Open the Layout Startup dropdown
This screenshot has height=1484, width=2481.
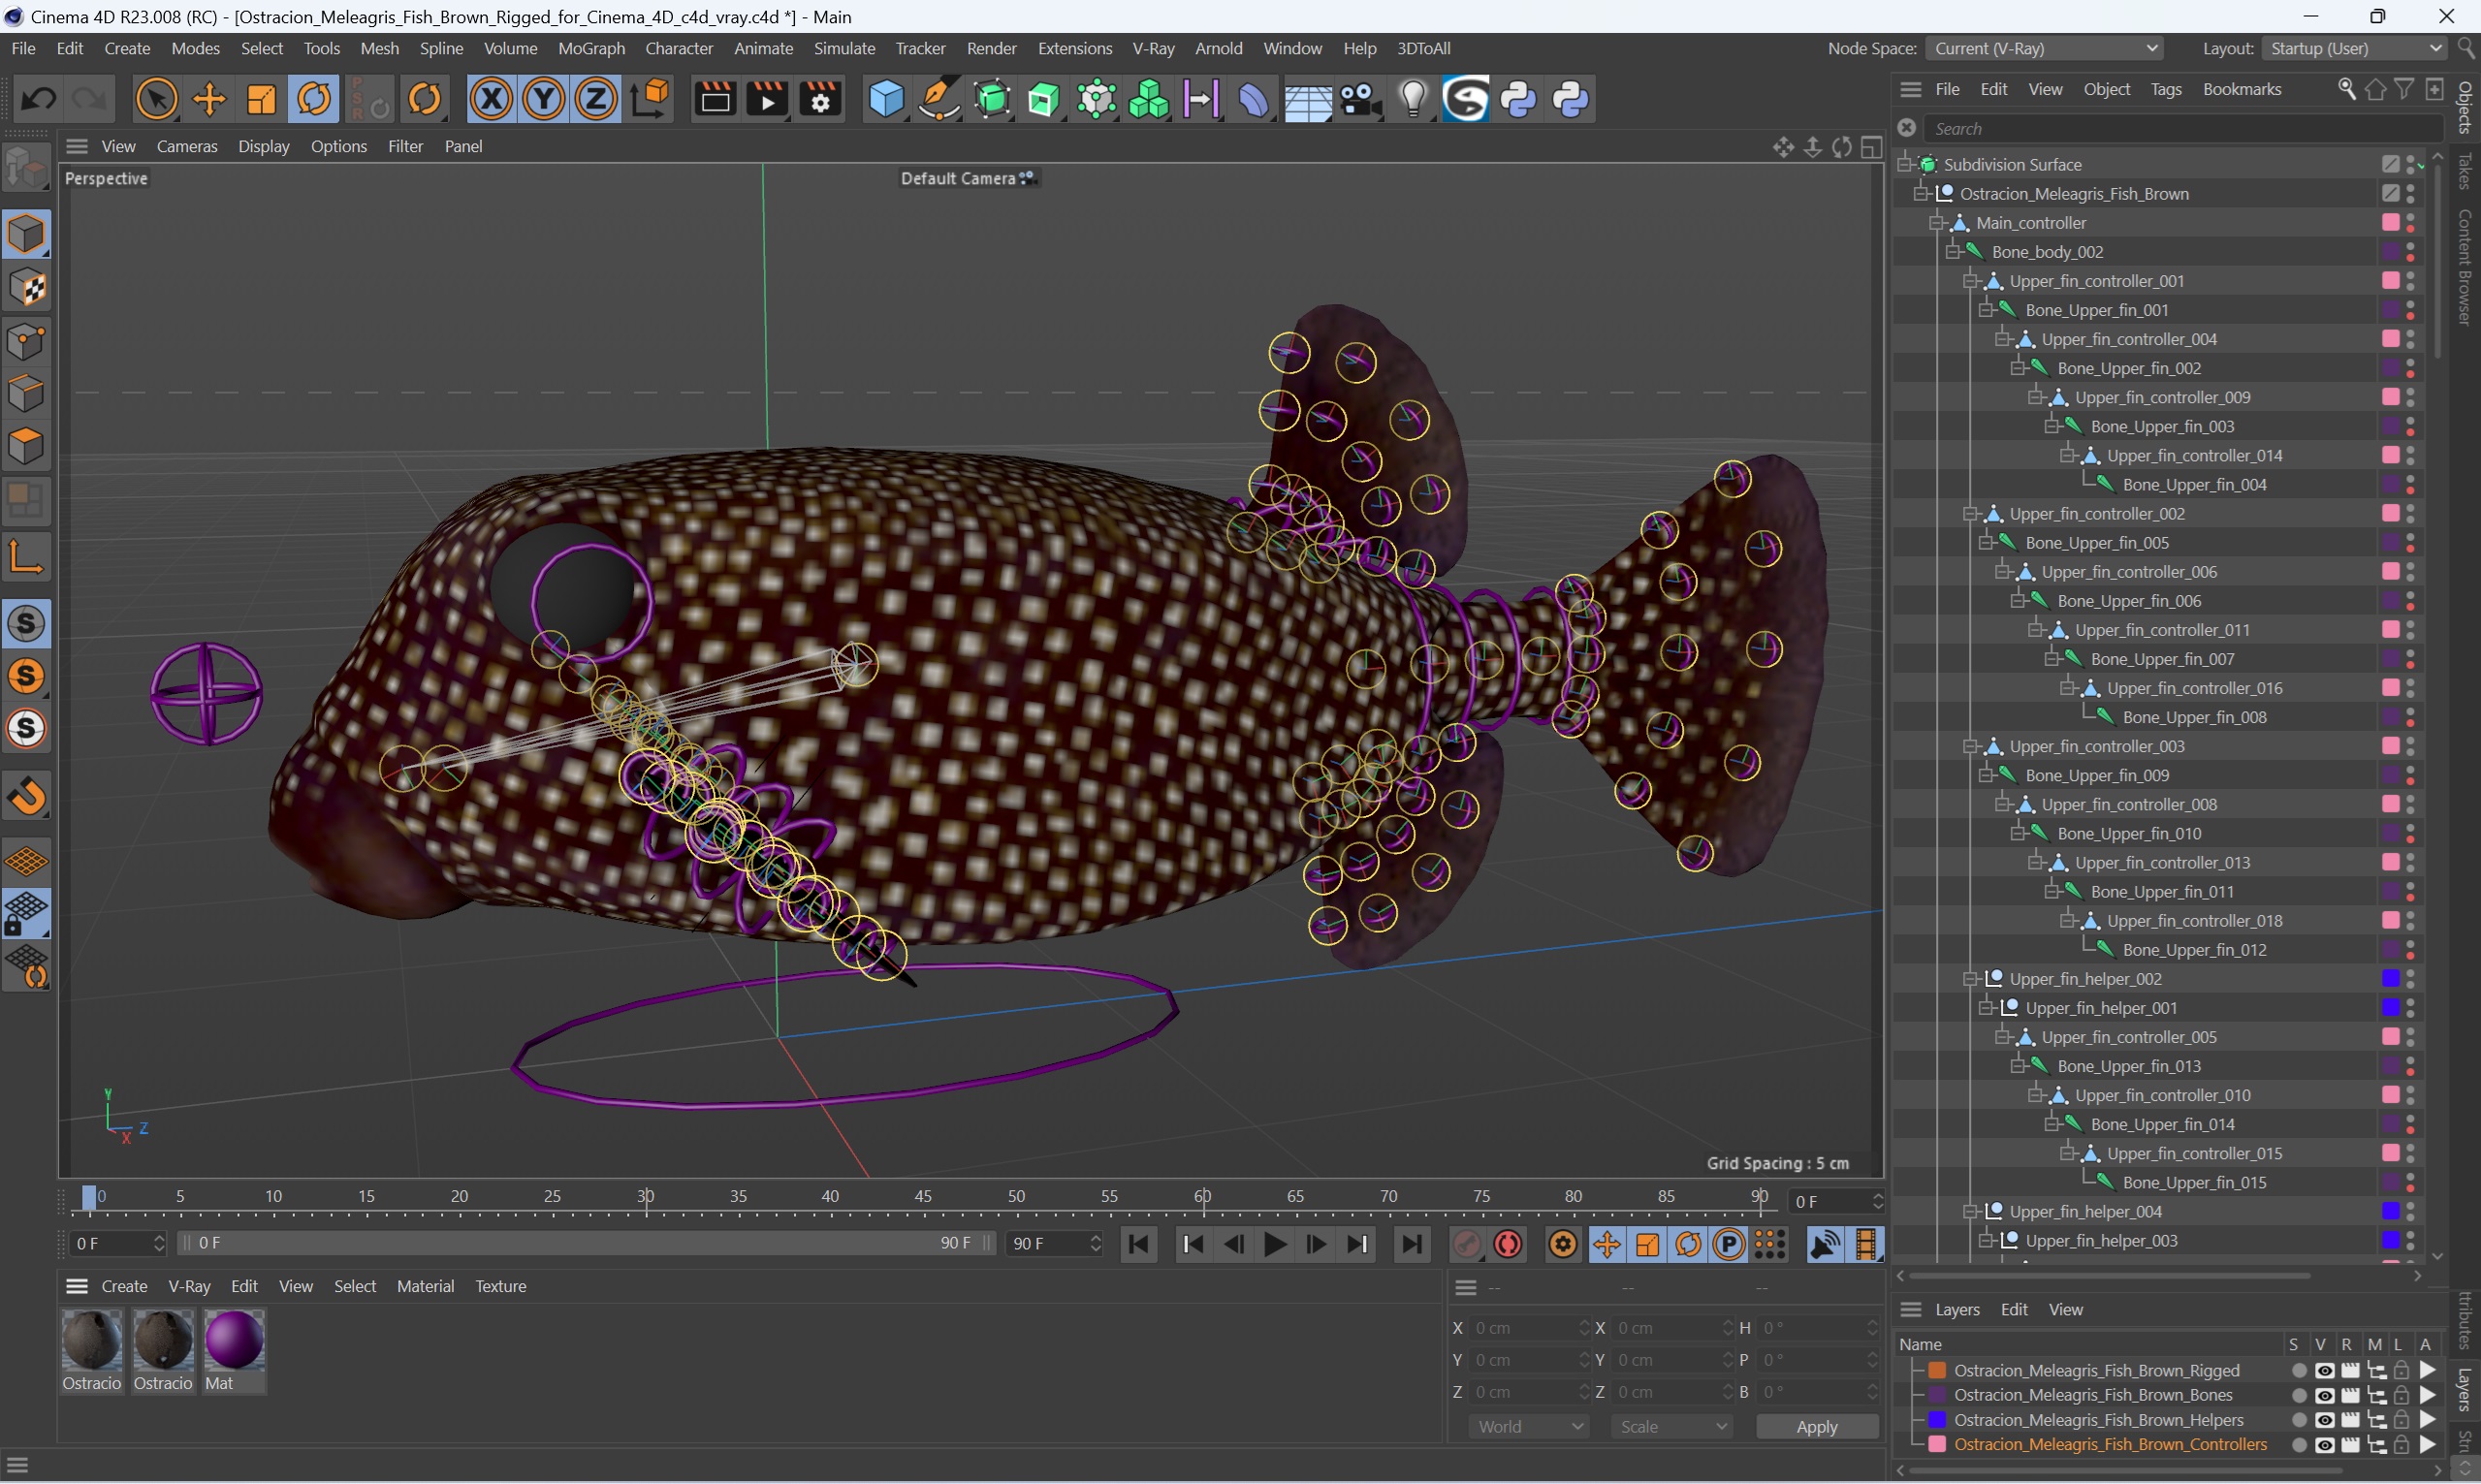click(2354, 48)
